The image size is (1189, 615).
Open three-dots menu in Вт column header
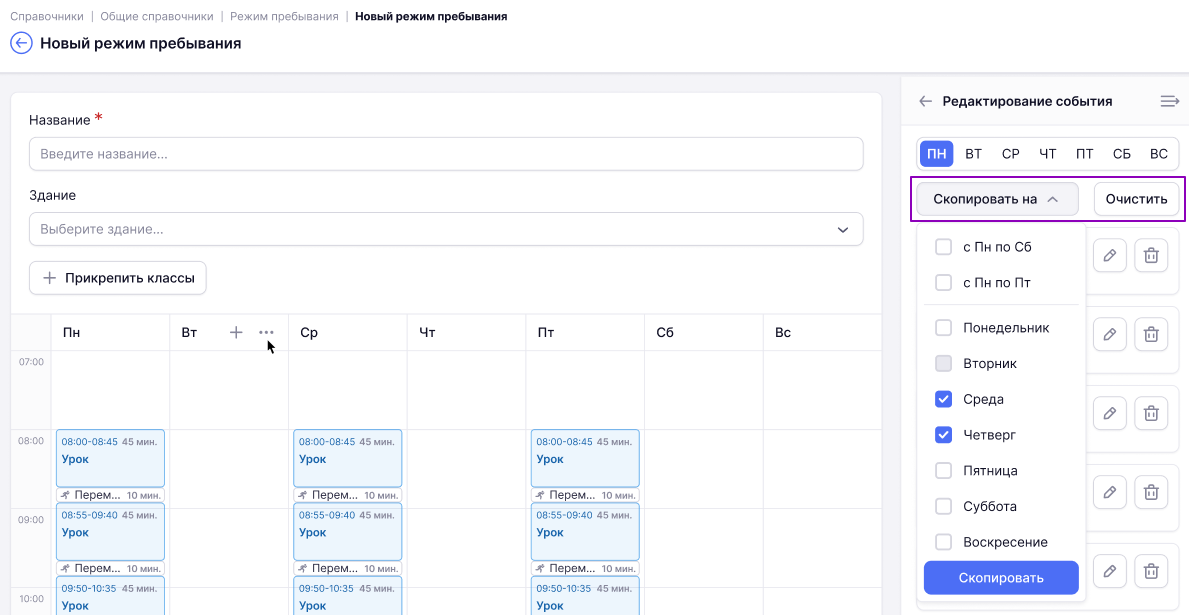click(266, 332)
